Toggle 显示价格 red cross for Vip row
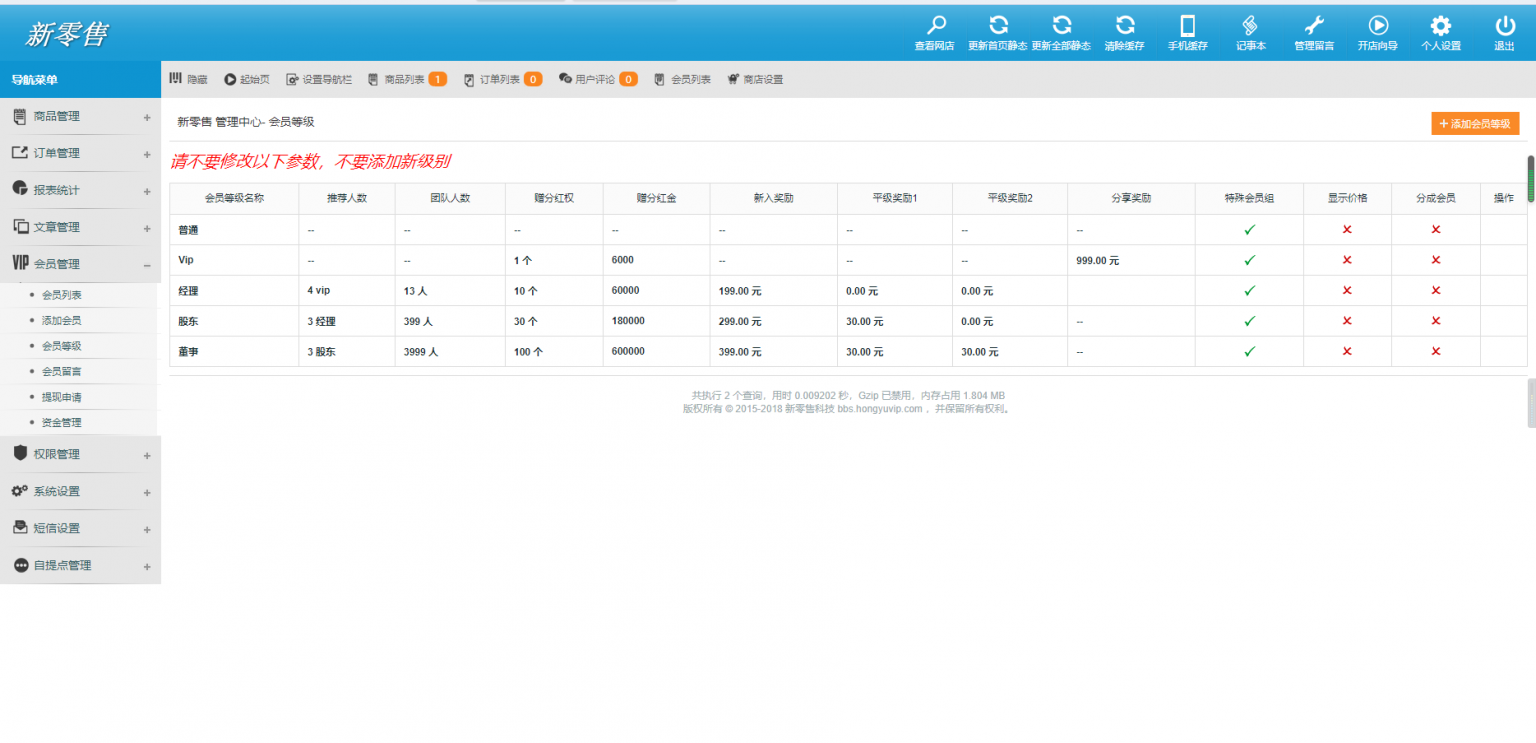 (1347, 260)
